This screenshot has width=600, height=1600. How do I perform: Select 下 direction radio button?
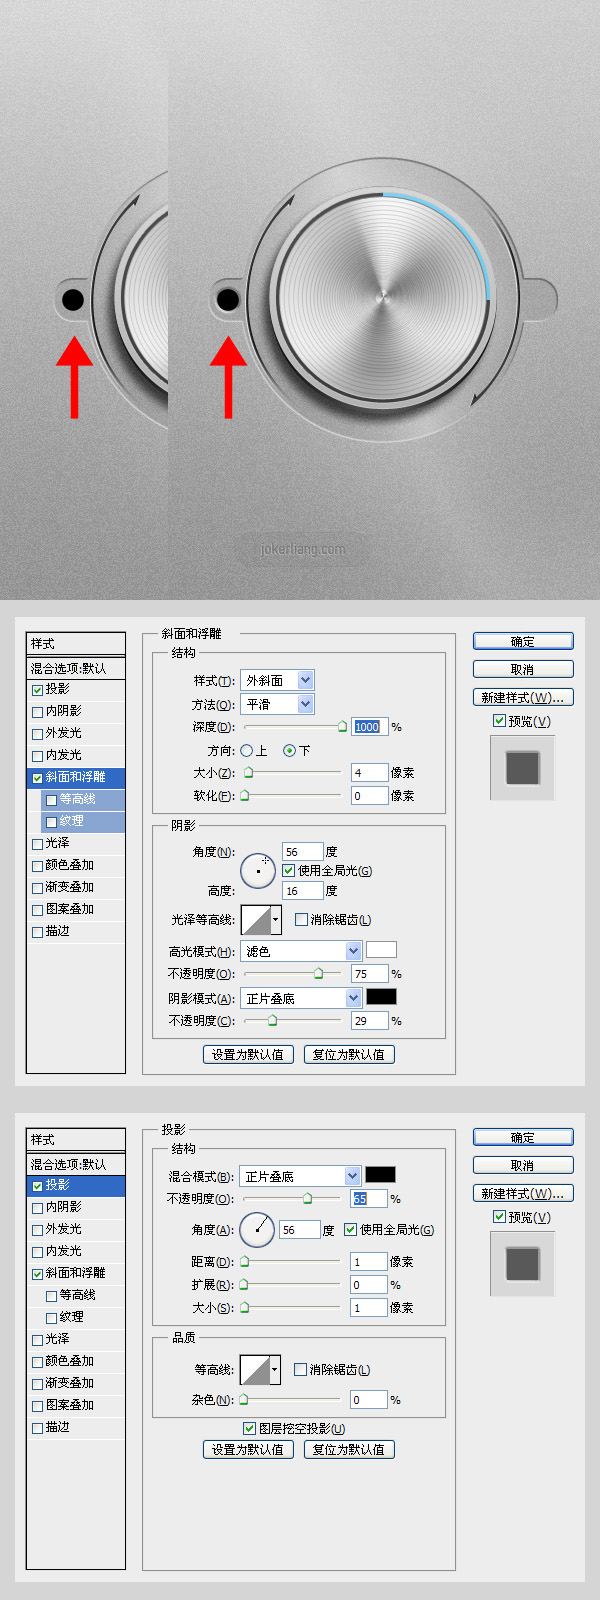tap(289, 750)
